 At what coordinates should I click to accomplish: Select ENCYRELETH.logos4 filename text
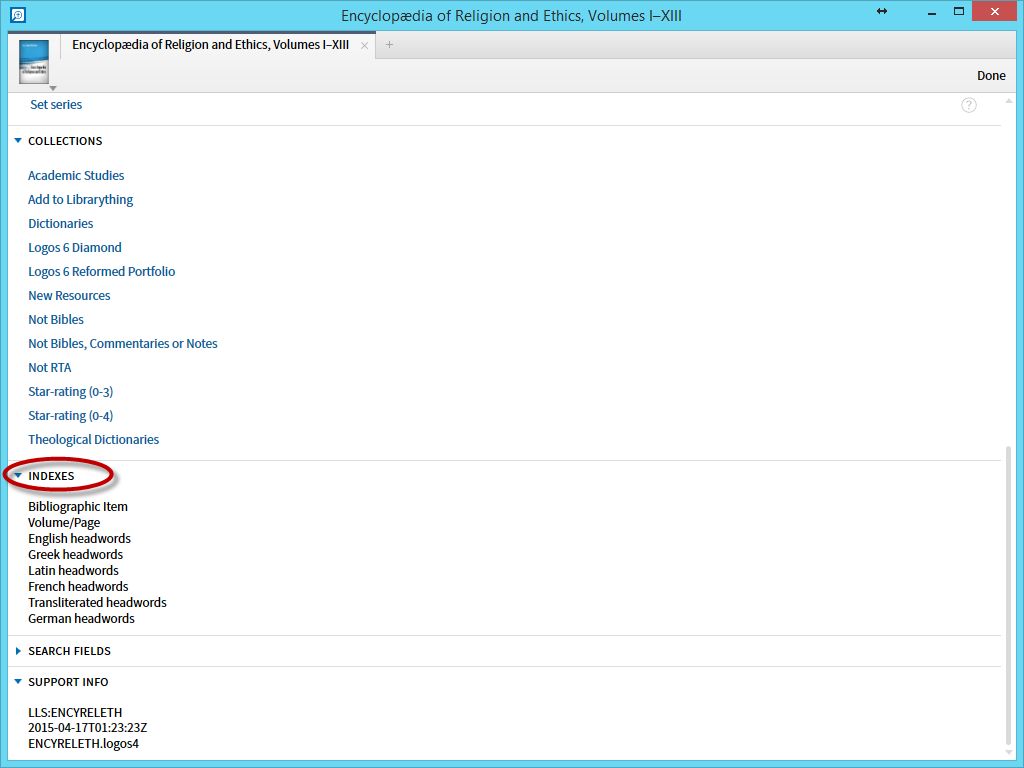[x=83, y=743]
